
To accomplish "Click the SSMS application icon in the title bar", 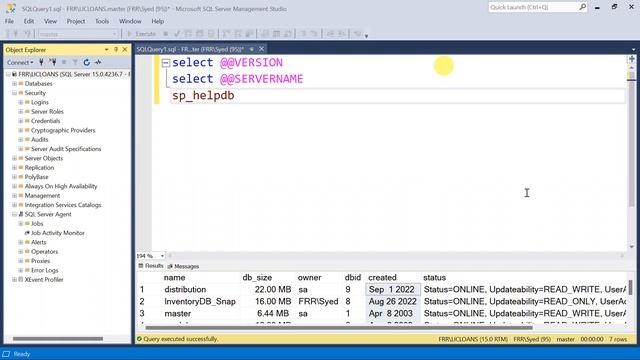I will tap(11, 8).
